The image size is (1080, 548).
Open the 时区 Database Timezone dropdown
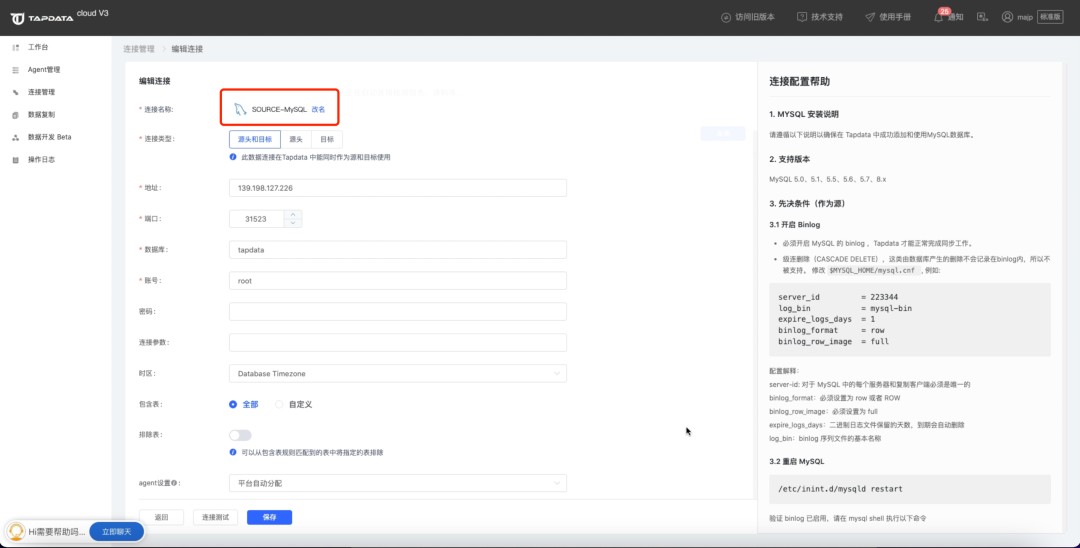pos(397,373)
